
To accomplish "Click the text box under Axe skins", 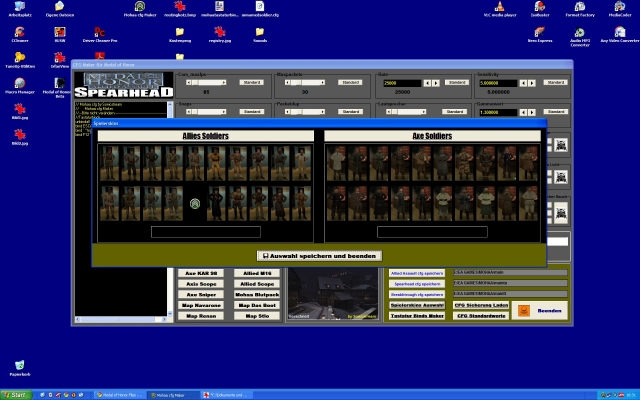I will coord(432,232).
